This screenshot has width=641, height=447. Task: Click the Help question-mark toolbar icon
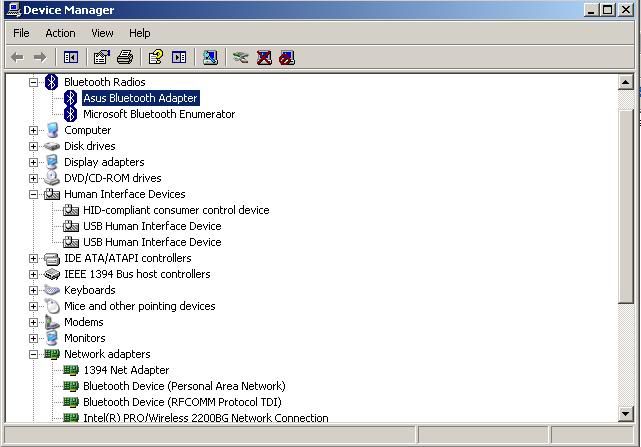point(156,57)
